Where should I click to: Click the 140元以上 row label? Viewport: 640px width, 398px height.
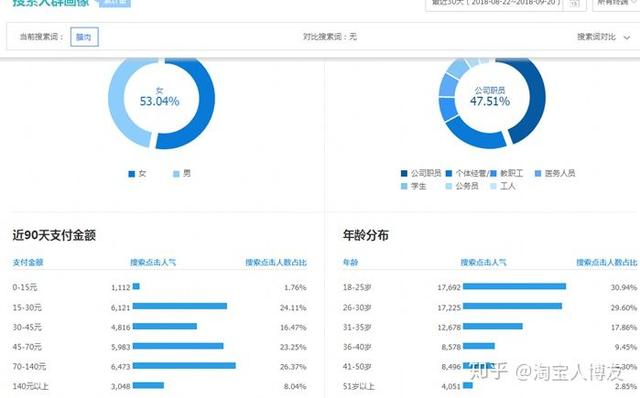click(30, 386)
